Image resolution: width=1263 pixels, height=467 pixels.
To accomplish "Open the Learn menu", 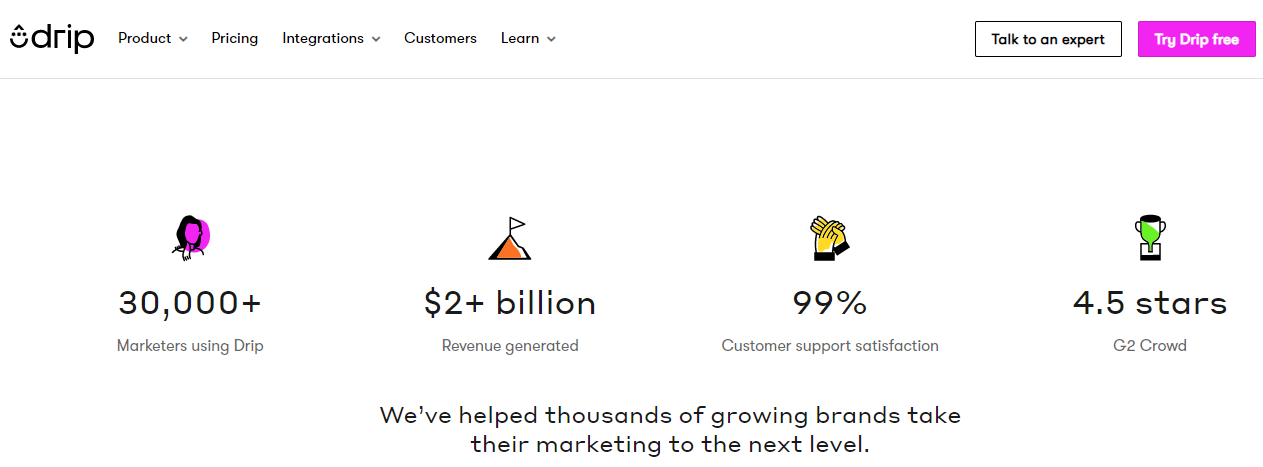I will [x=529, y=38].
